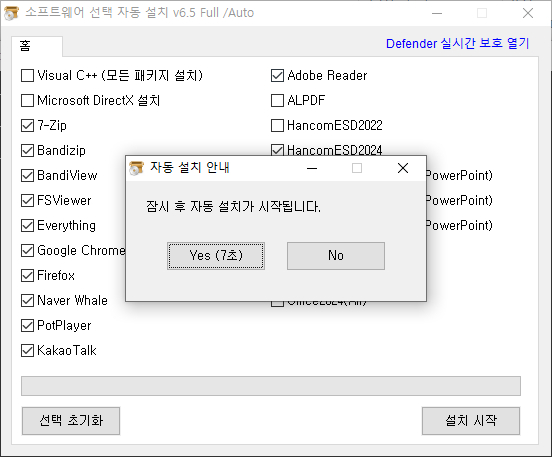This screenshot has height=457, width=552.
Task: Uncheck the Adobe Reader checkbox
Action: point(277,75)
